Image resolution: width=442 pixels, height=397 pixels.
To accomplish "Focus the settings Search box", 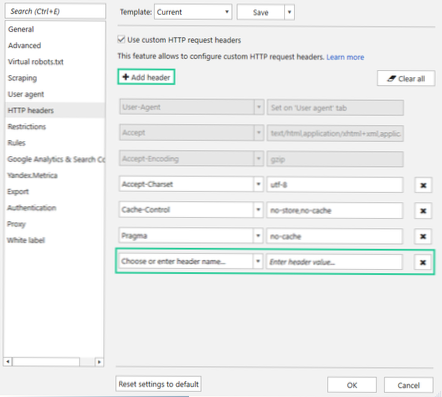I will click(55, 11).
